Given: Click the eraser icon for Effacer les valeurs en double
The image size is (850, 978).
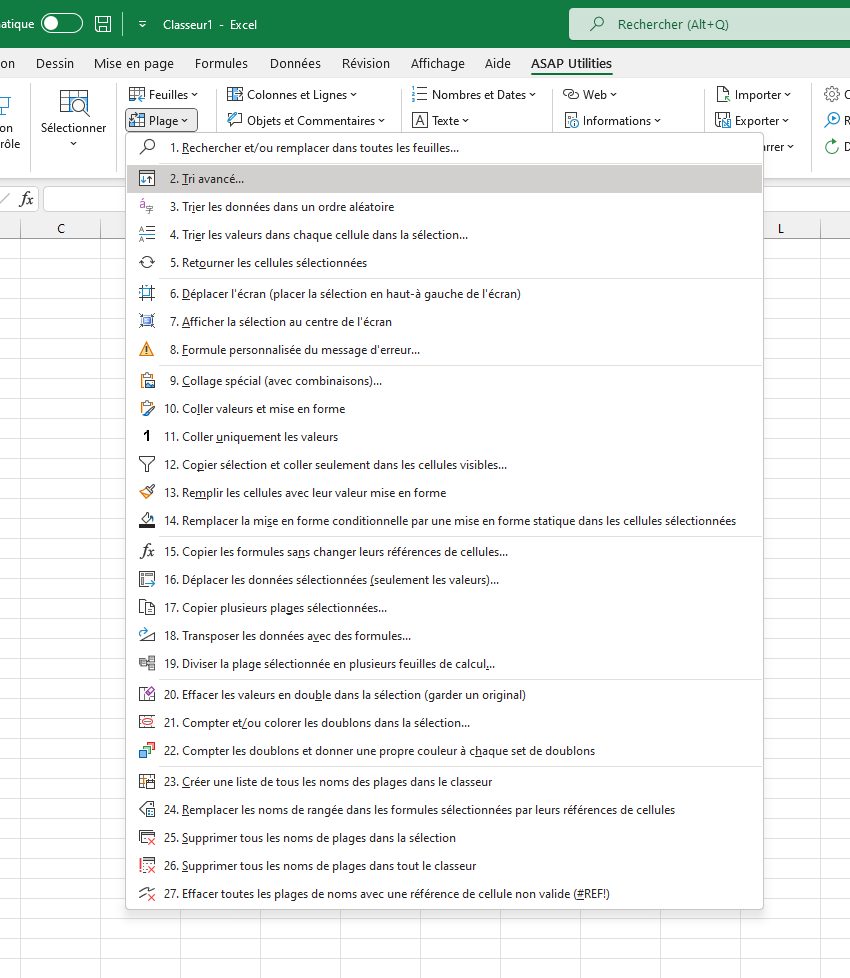Looking at the screenshot, I should pos(147,694).
